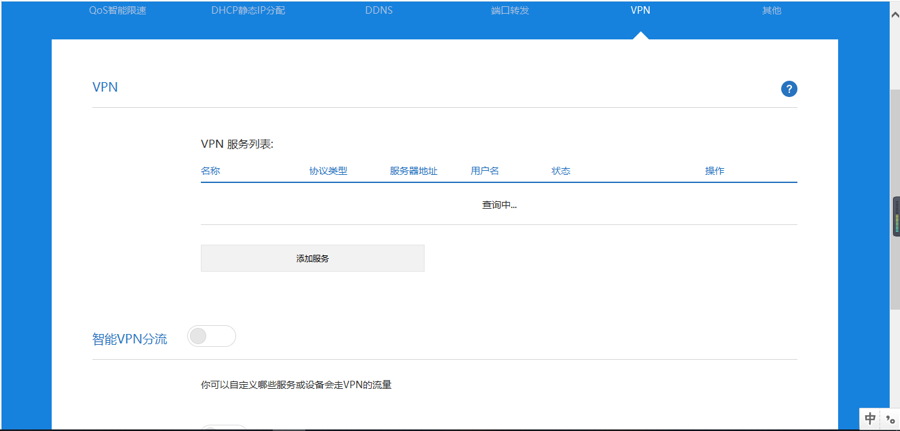Click the 服务器地址 column header

coord(414,171)
